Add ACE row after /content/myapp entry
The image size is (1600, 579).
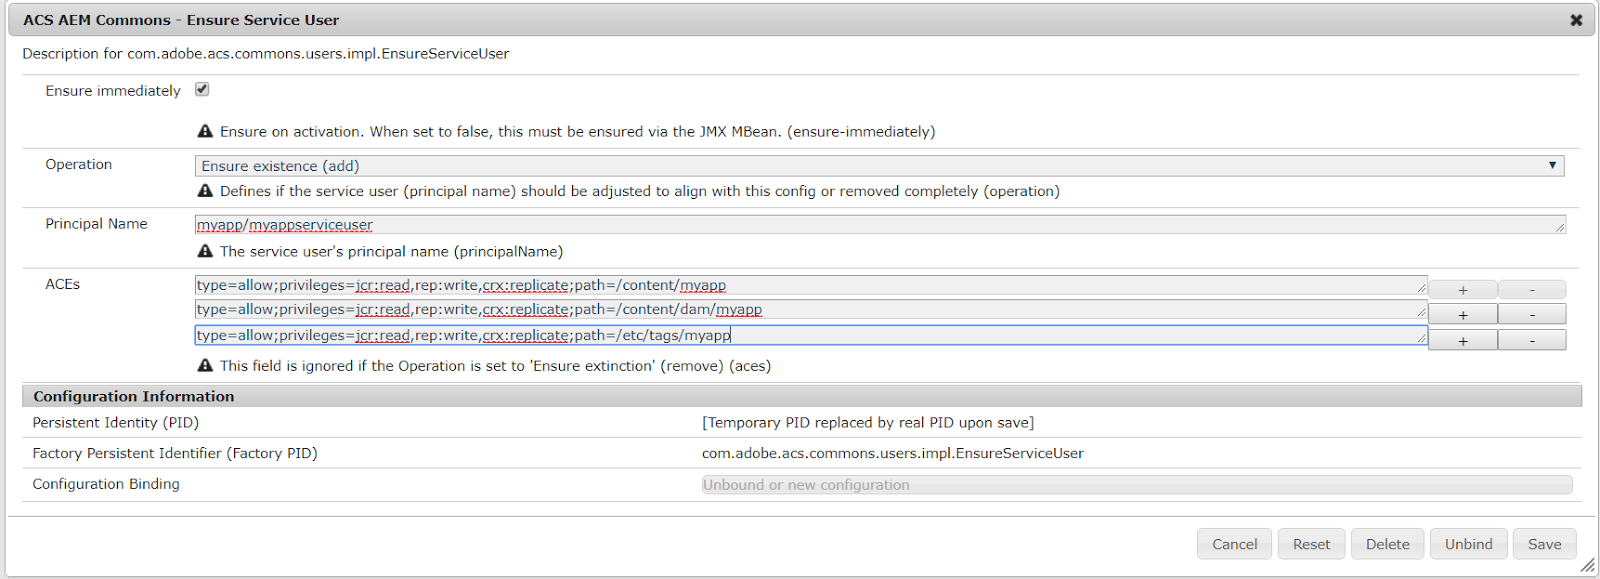[x=1463, y=290]
